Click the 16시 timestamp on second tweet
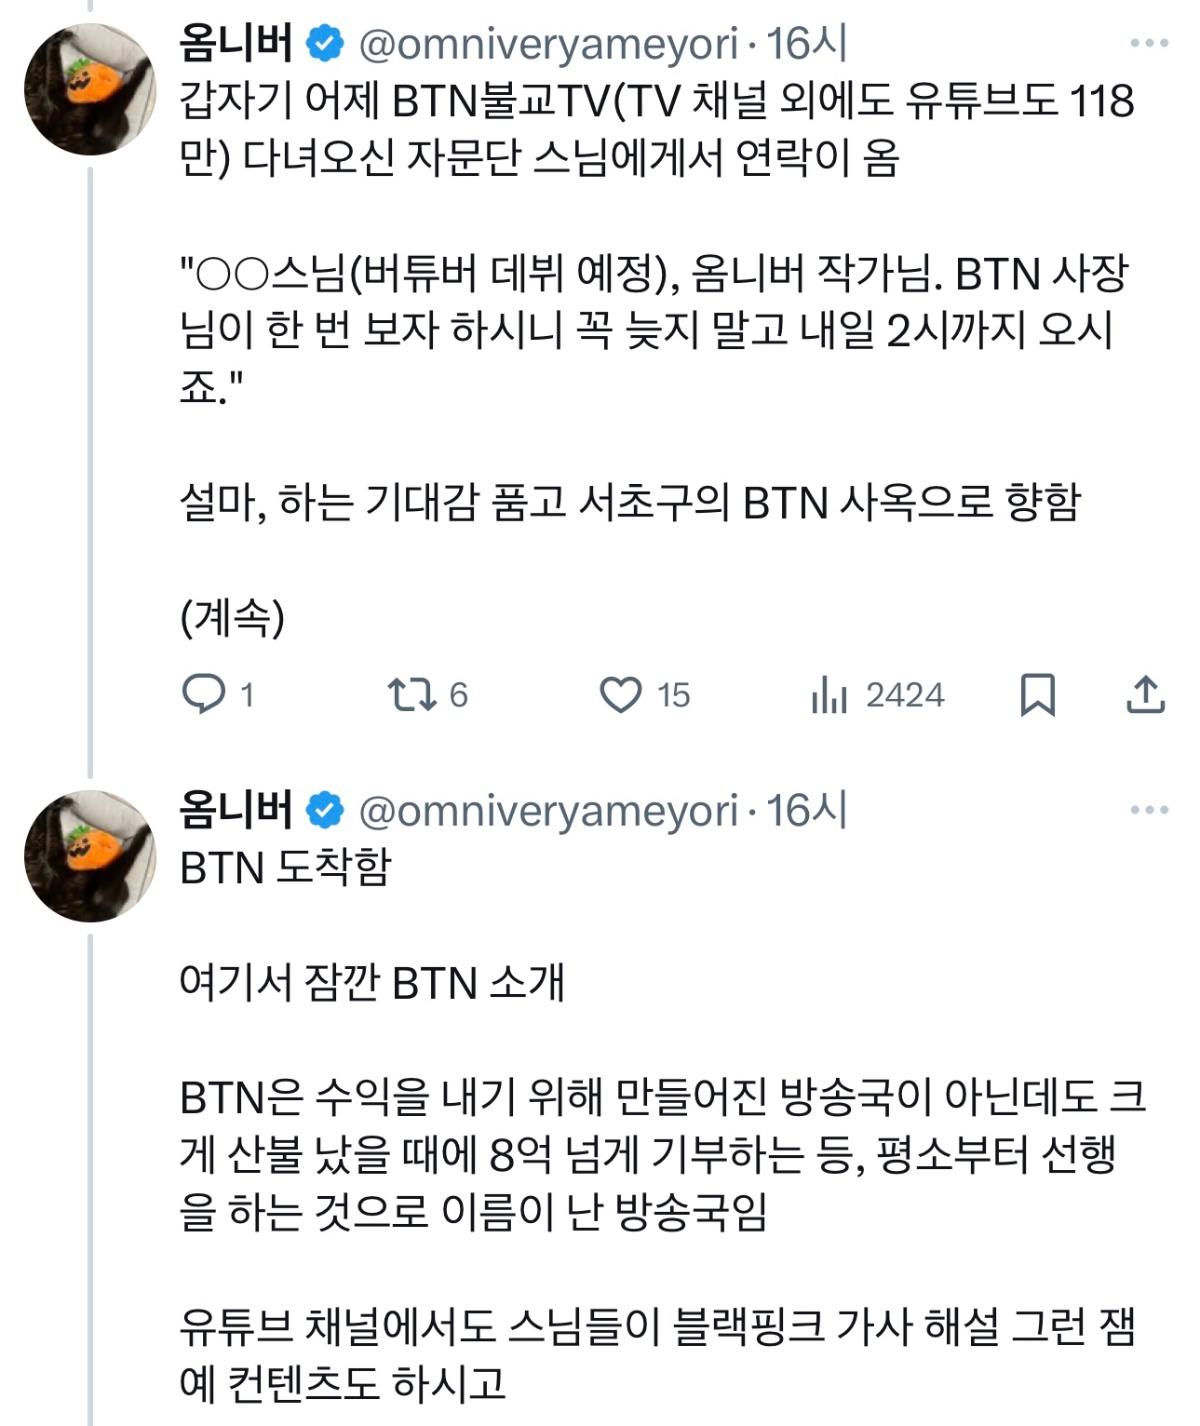Viewport: 1200px width, 1426px height. (806, 810)
